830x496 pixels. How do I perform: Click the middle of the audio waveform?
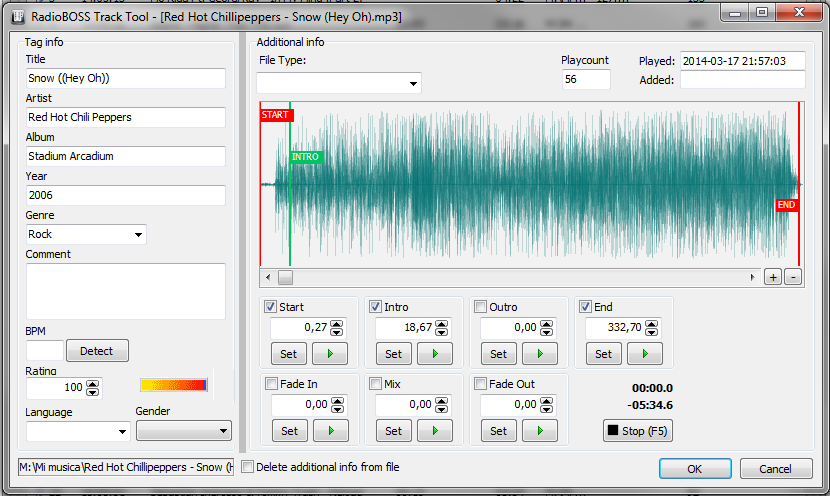pyautogui.click(x=531, y=184)
